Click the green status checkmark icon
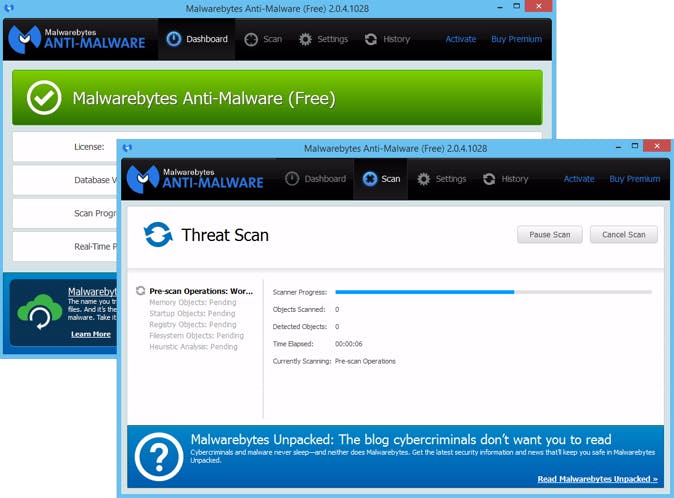Image resolution: width=674 pixels, height=498 pixels. pyautogui.click(x=44, y=98)
